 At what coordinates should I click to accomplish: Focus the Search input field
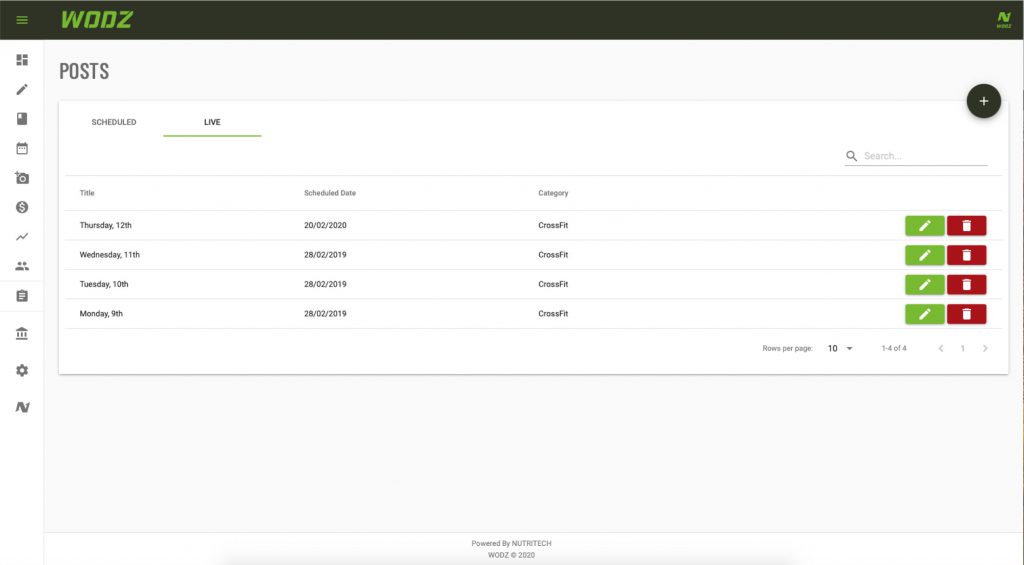[x=925, y=156]
